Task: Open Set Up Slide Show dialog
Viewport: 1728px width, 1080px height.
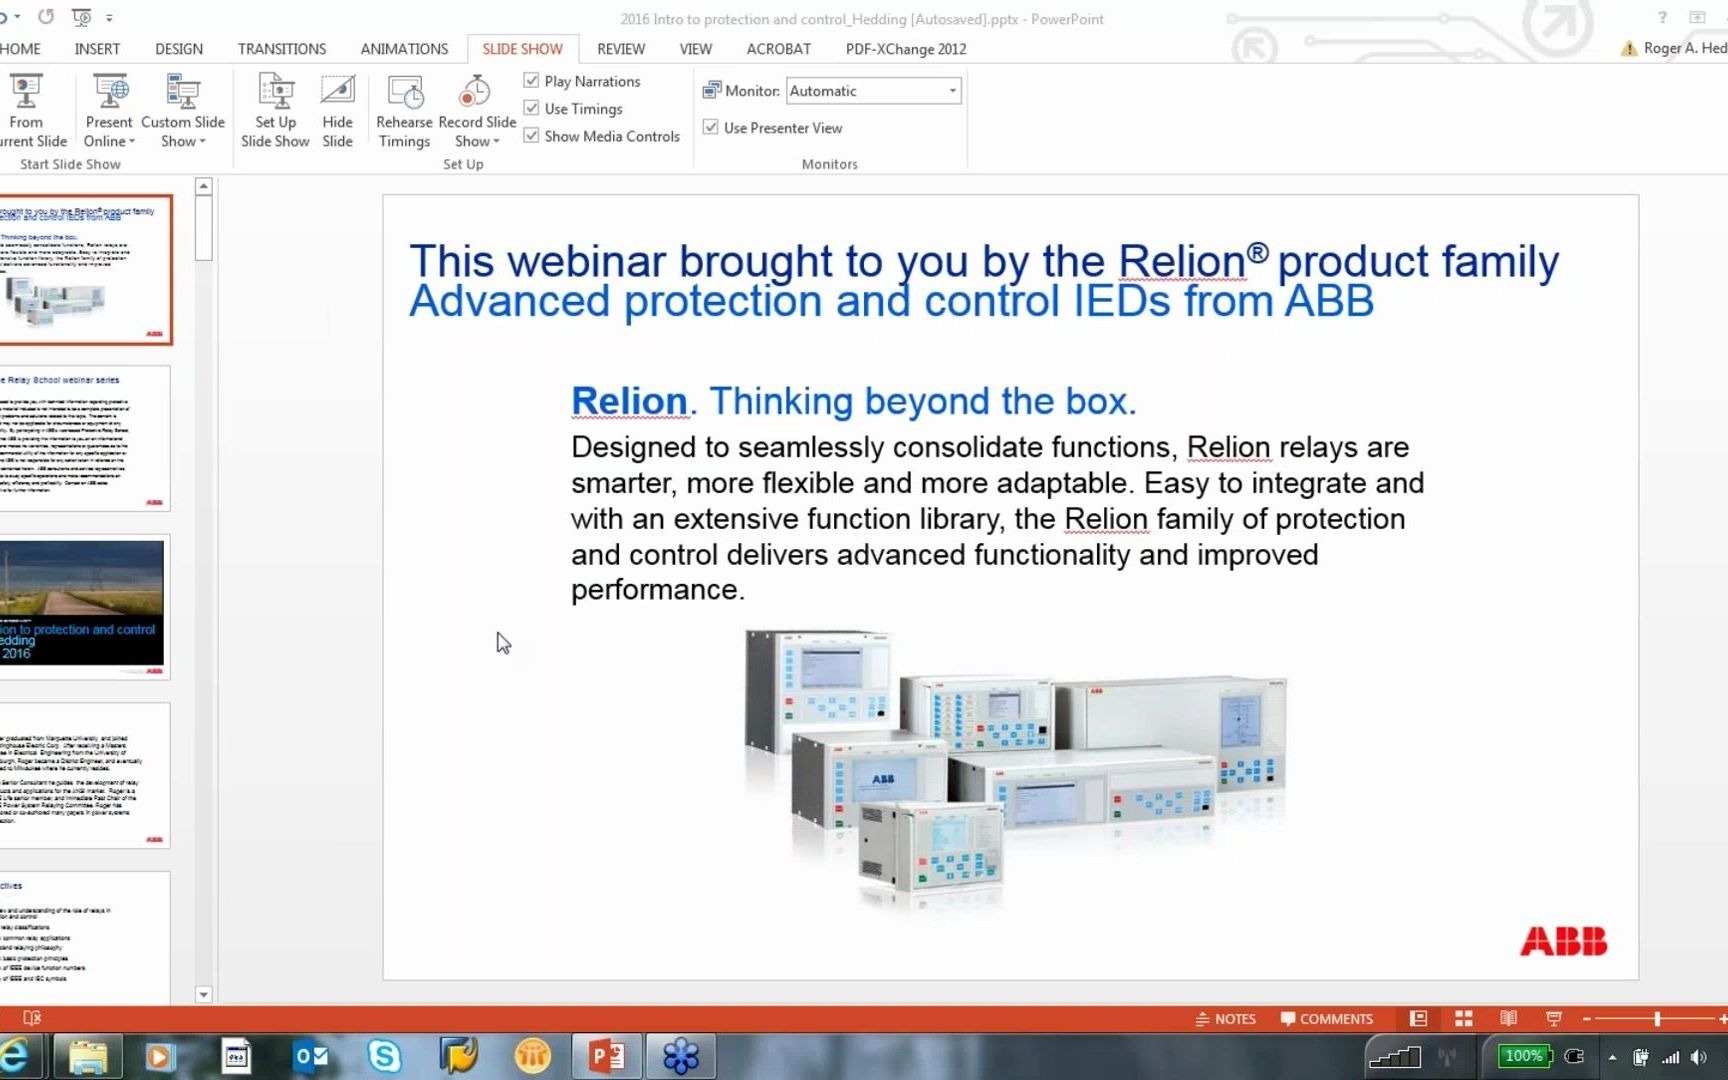Action: coord(275,111)
